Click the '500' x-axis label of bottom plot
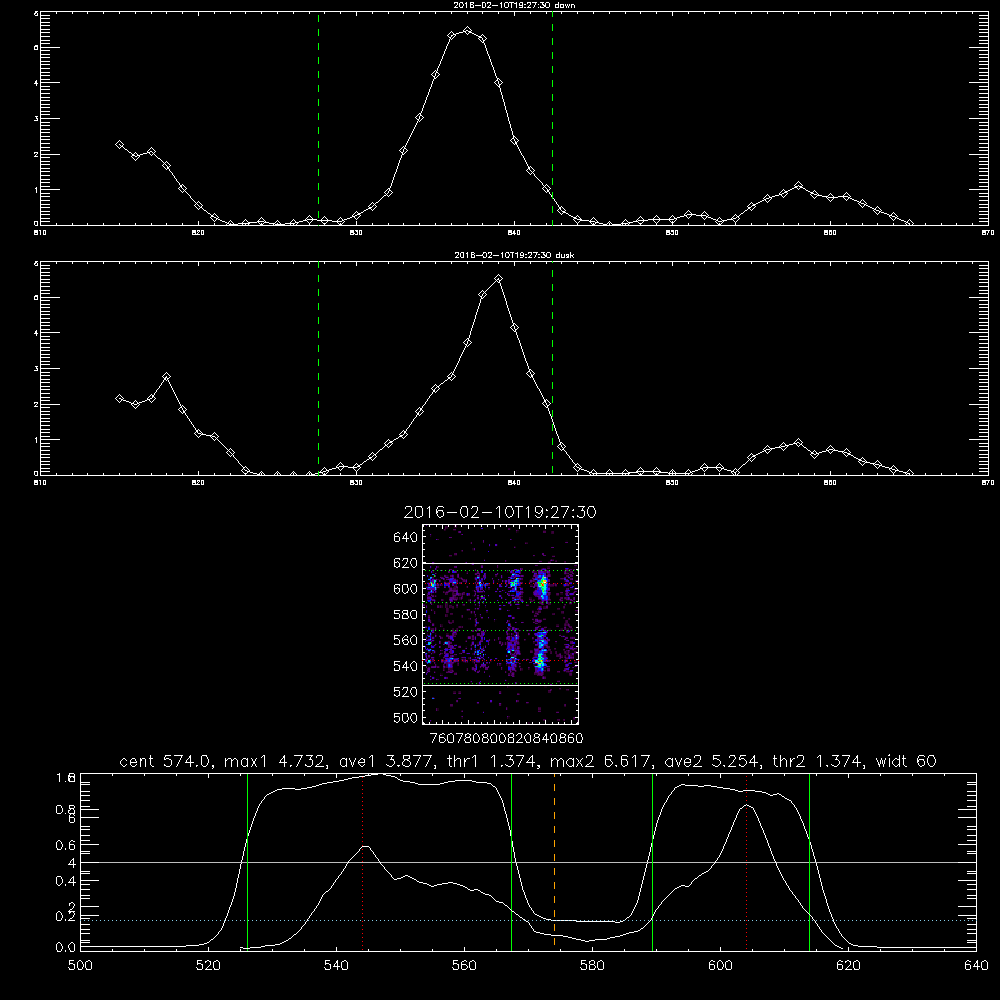This screenshot has height=1000, width=1000. click(80, 966)
